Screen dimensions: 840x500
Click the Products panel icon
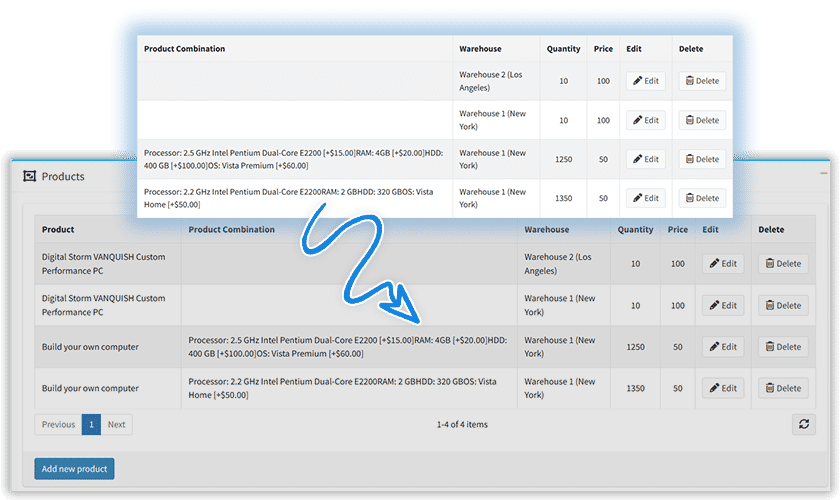pos(29,176)
